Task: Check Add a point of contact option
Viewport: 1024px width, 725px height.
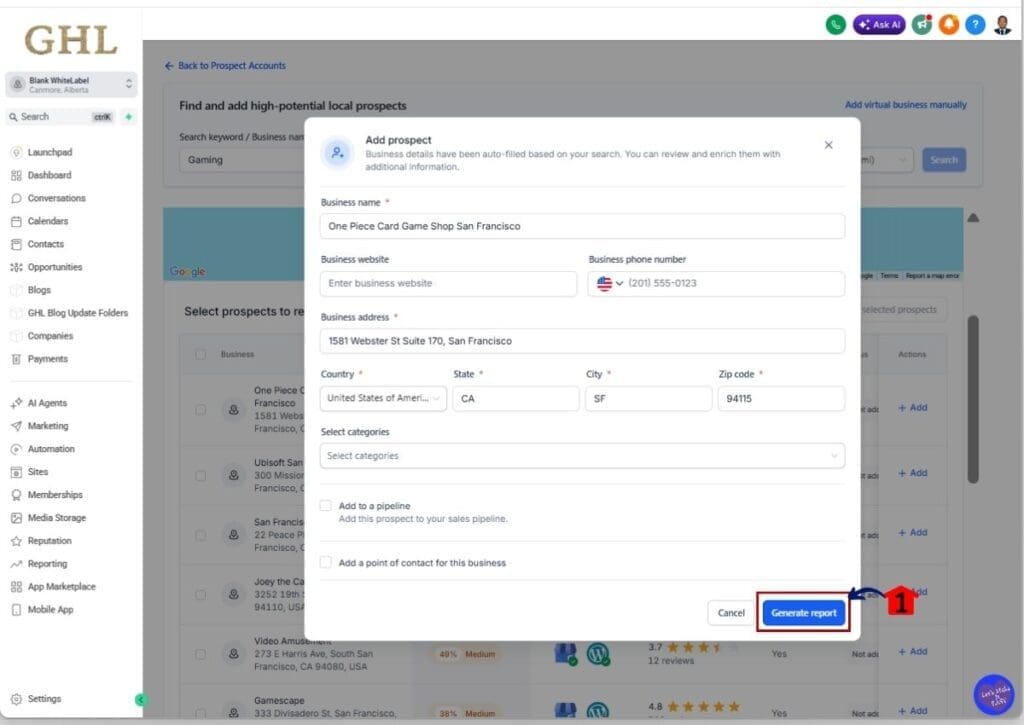Action: coord(326,562)
